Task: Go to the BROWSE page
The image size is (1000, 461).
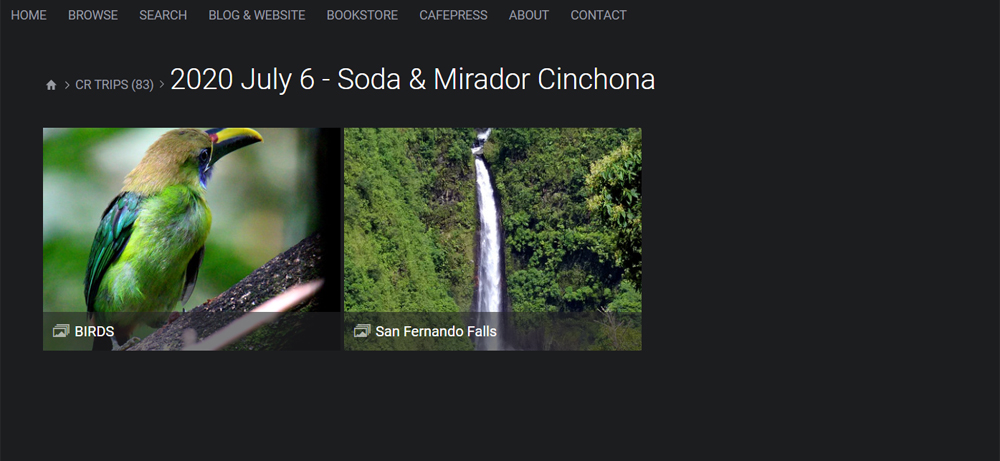Action: [x=93, y=15]
